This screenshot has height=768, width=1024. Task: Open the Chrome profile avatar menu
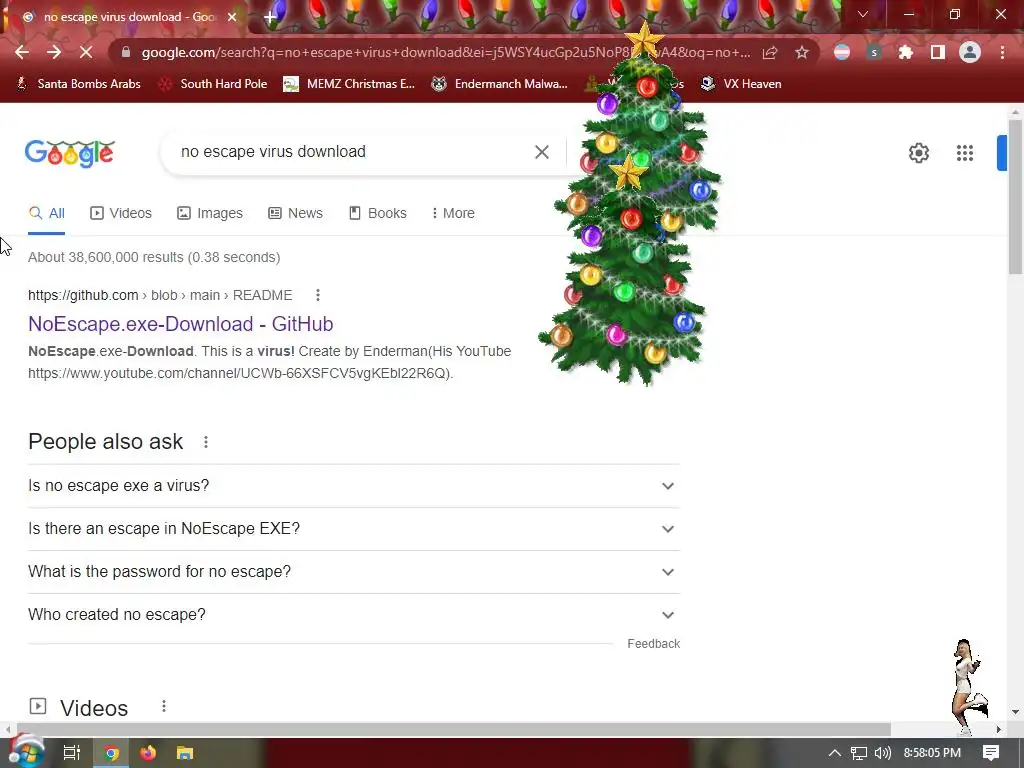coord(970,52)
